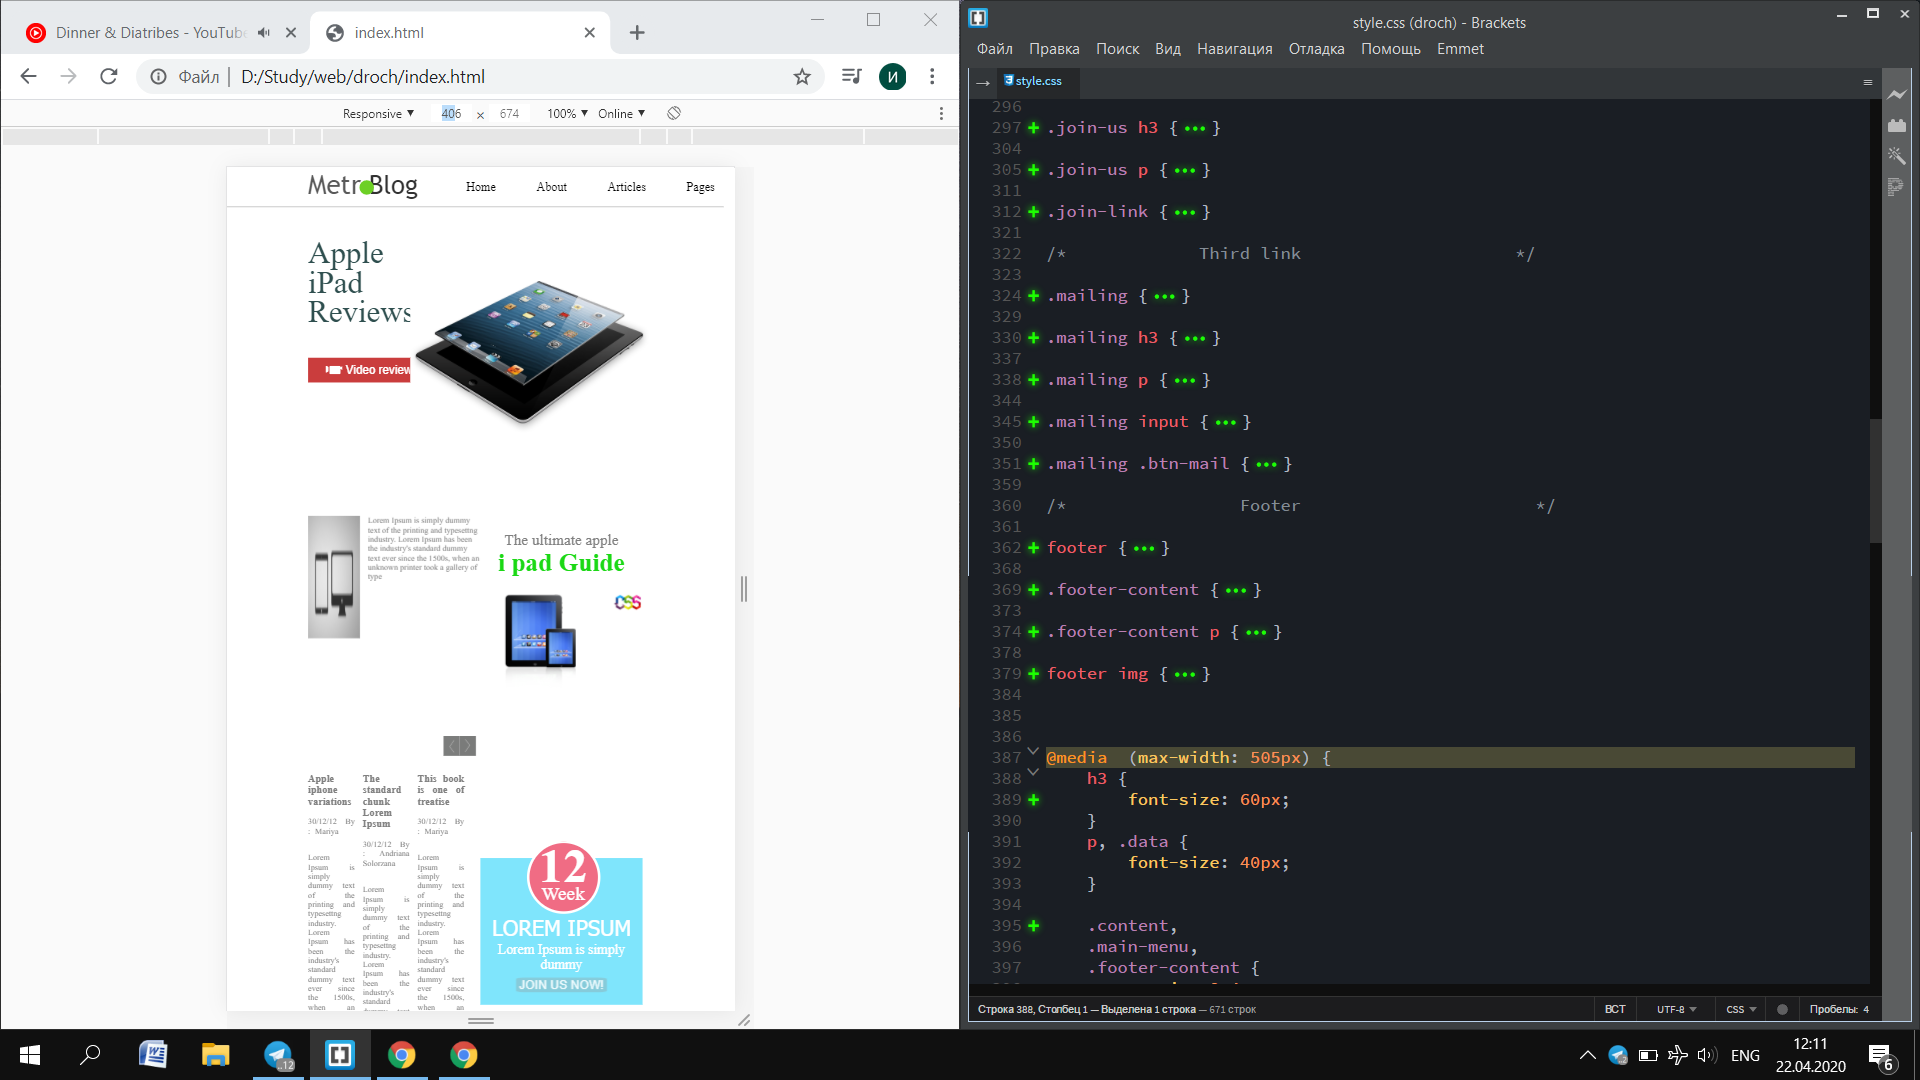Open Live Preview in Brackets sidebar
Image resolution: width=1920 pixels, height=1080 pixels.
pos(1897,95)
